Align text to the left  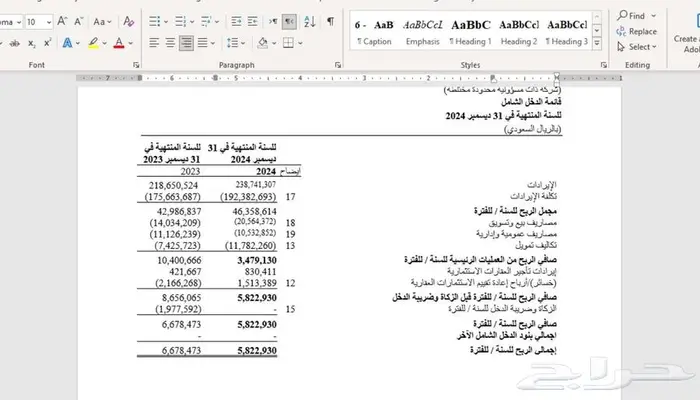coord(154,43)
